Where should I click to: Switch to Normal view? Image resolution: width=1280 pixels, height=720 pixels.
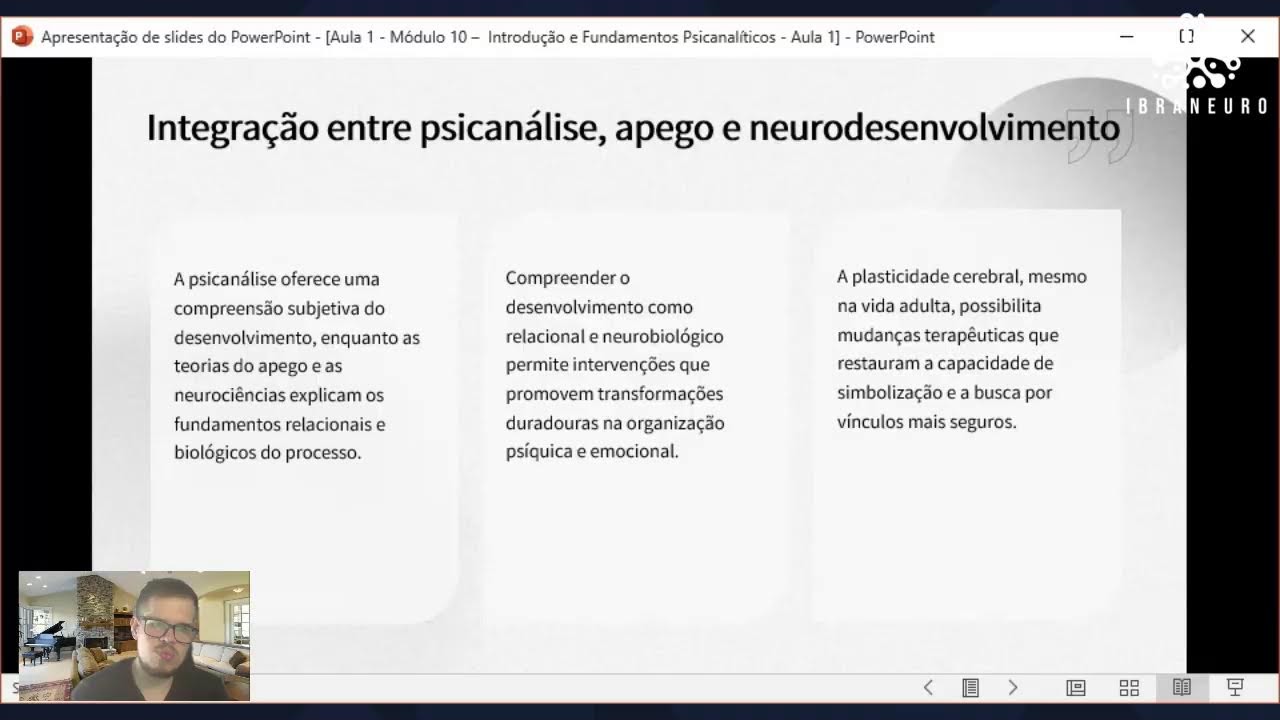pyautogui.click(x=1076, y=687)
